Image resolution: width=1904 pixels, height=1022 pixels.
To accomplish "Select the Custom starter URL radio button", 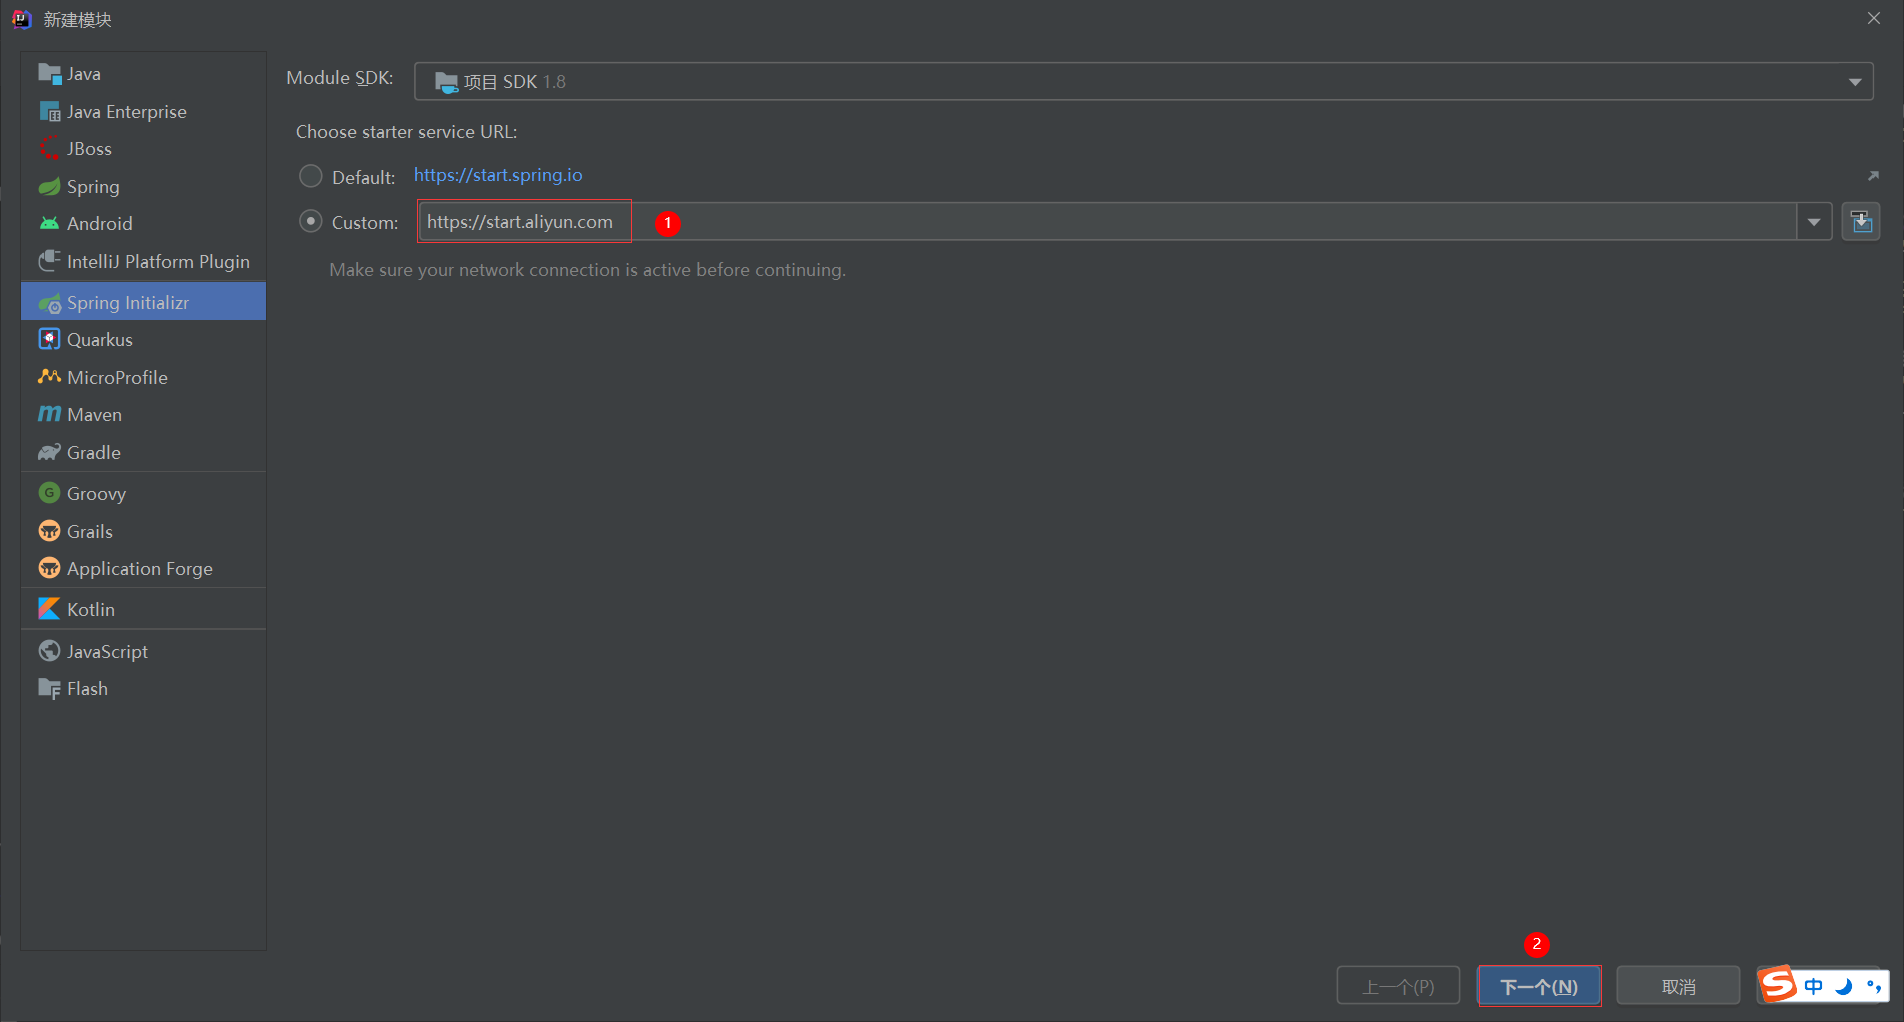I will pos(311,221).
